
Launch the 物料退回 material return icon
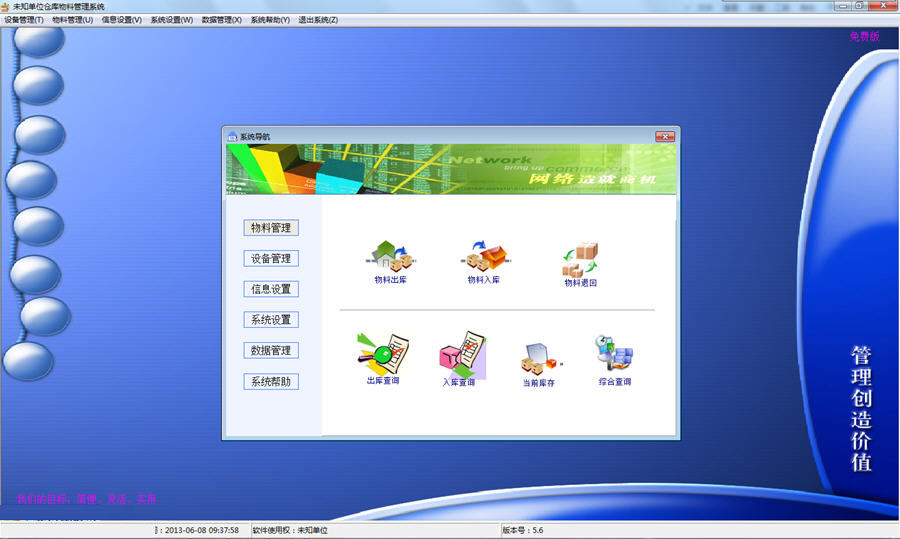580,260
